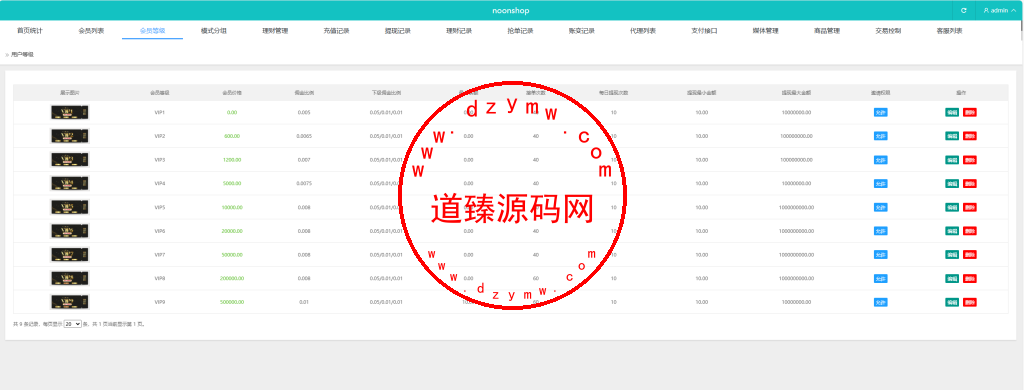Toggle blue permission badge in VIP8 row
The image size is (1024, 390).
(880, 278)
